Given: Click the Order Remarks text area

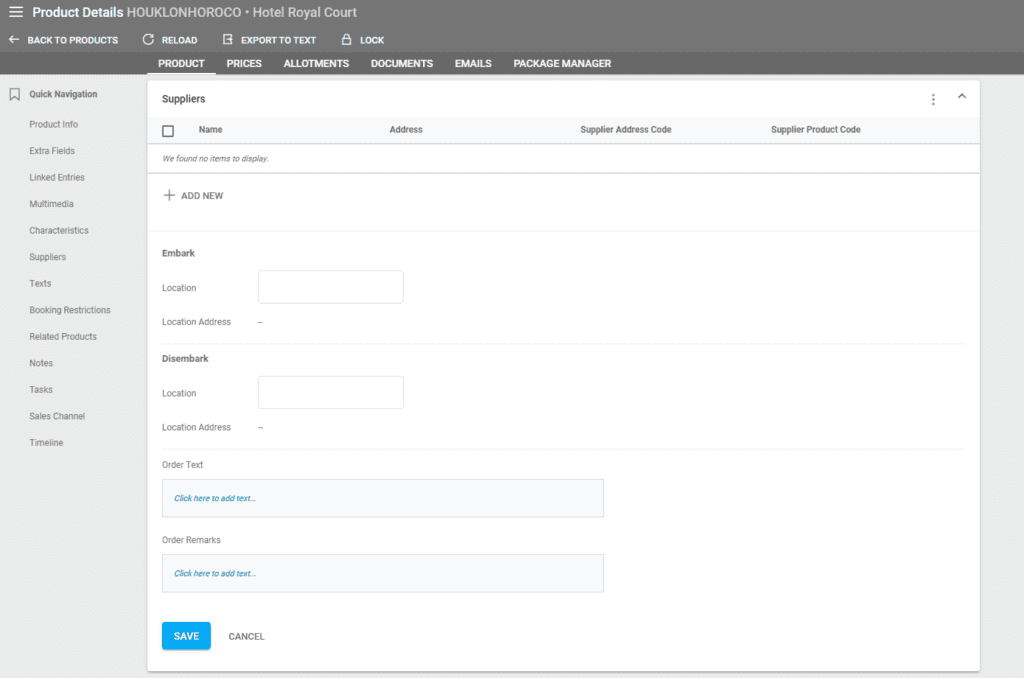Looking at the screenshot, I should pos(382,573).
